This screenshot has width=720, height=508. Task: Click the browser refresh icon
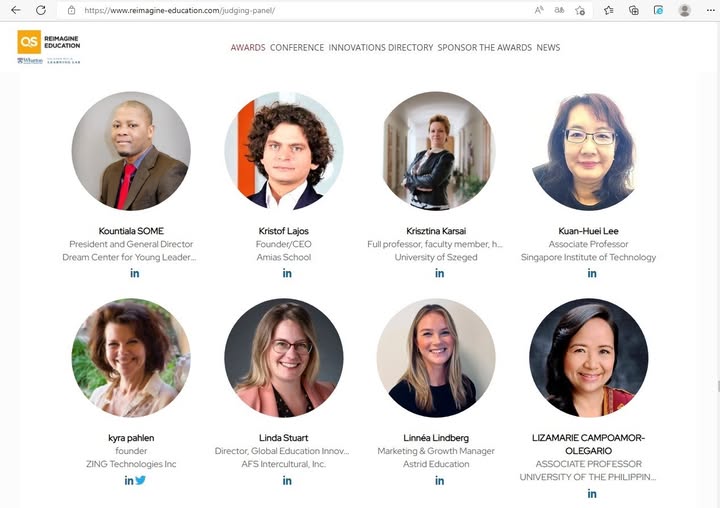(x=41, y=10)
